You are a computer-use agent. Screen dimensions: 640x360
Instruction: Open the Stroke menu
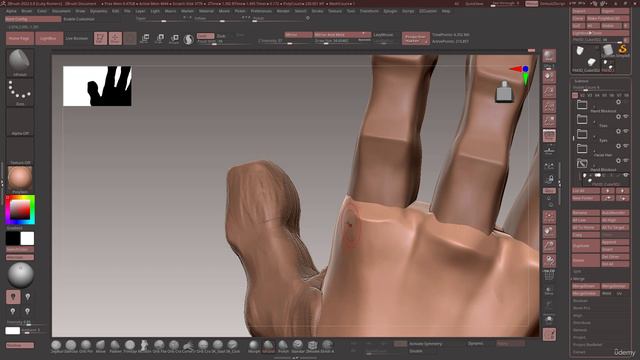pos(317,11)
